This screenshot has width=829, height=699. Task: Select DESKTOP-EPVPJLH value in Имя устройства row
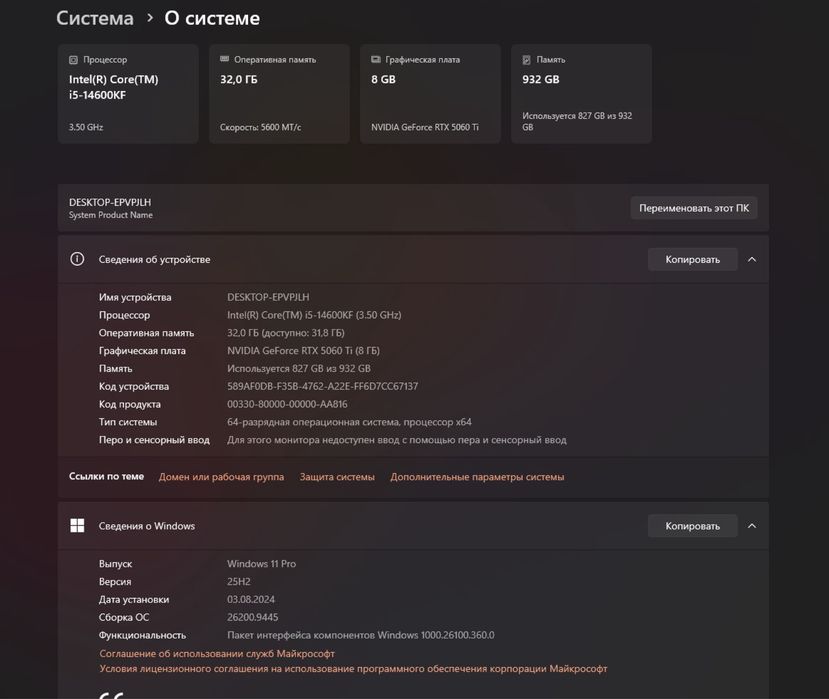(268, 297)
